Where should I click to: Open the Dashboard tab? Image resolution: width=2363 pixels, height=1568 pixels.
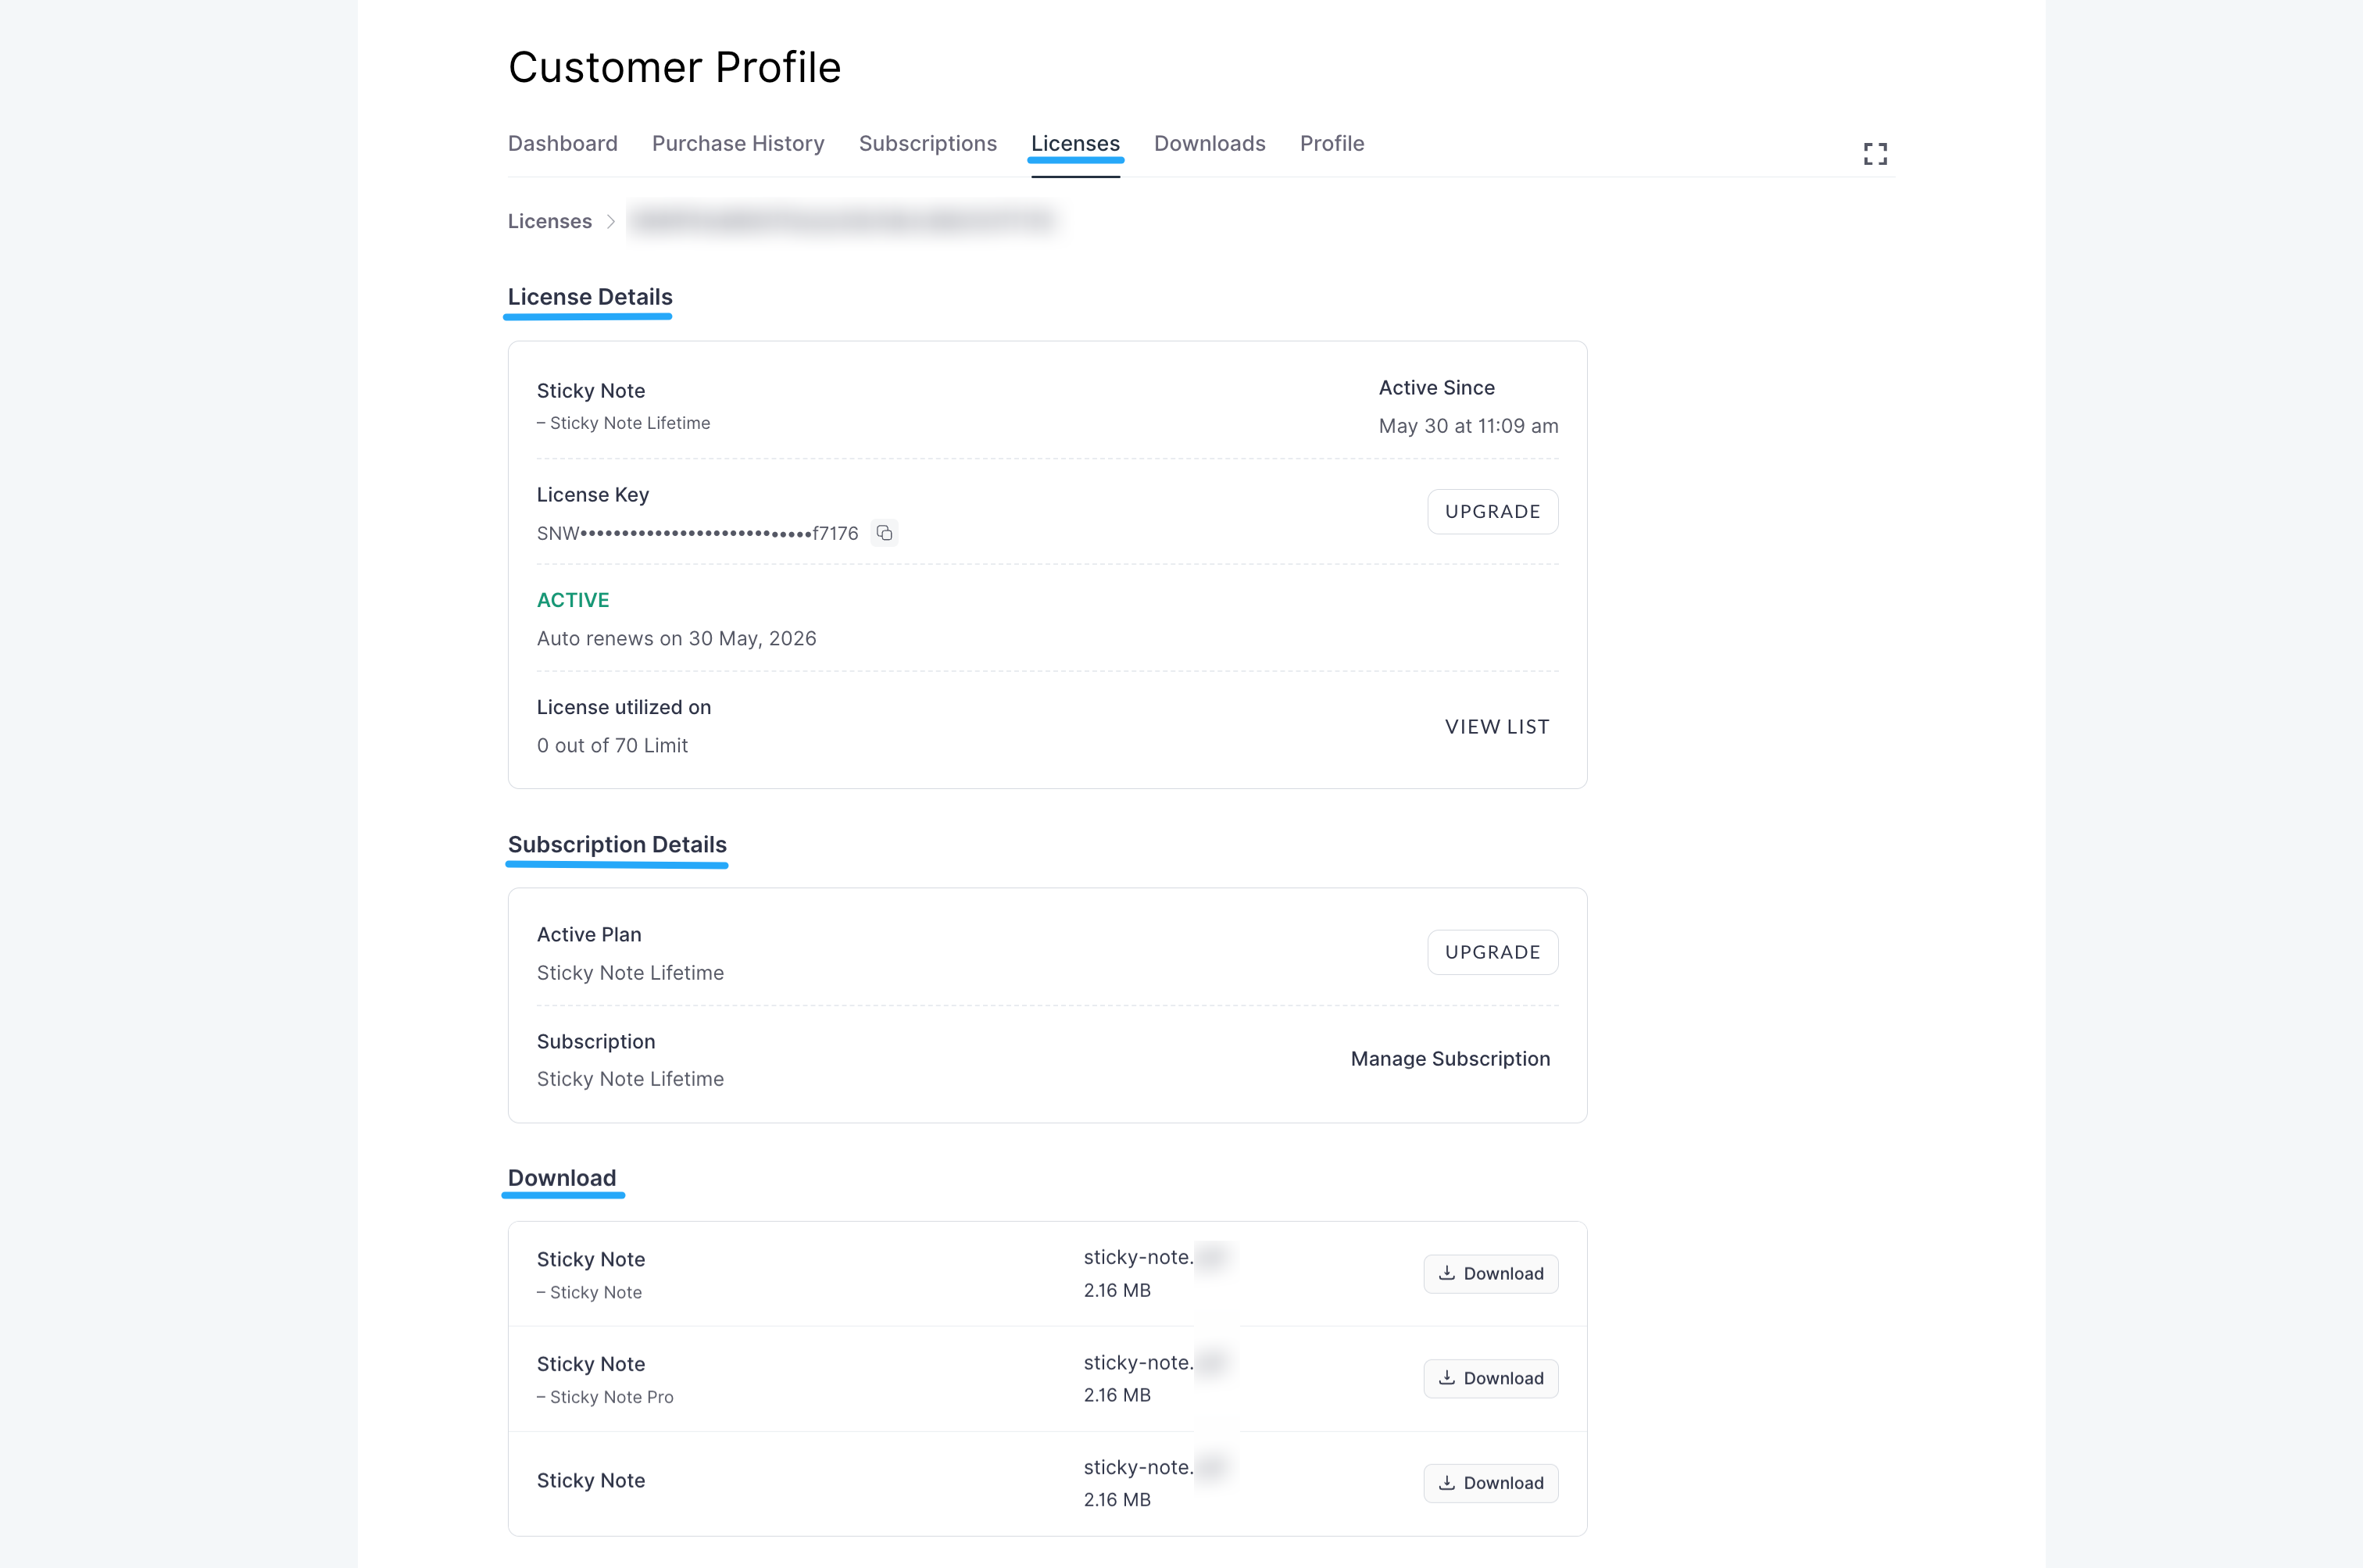tap(562, 144)
